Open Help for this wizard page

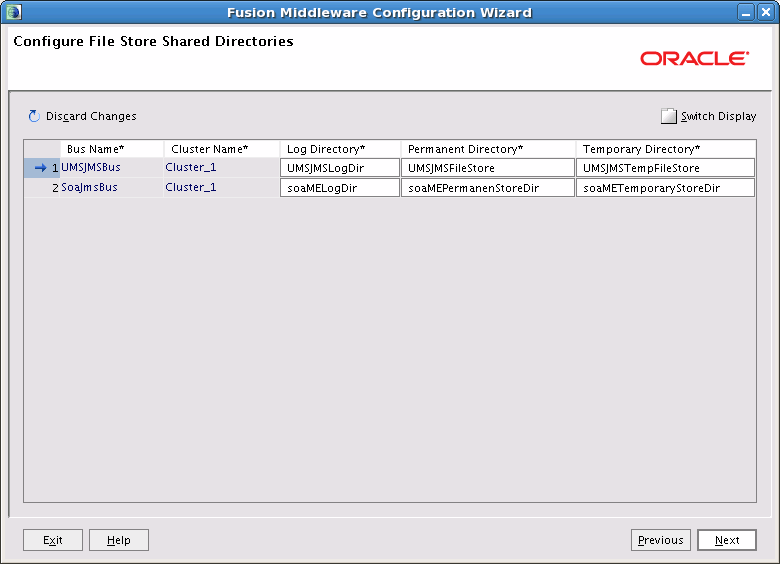coord(119,540)
